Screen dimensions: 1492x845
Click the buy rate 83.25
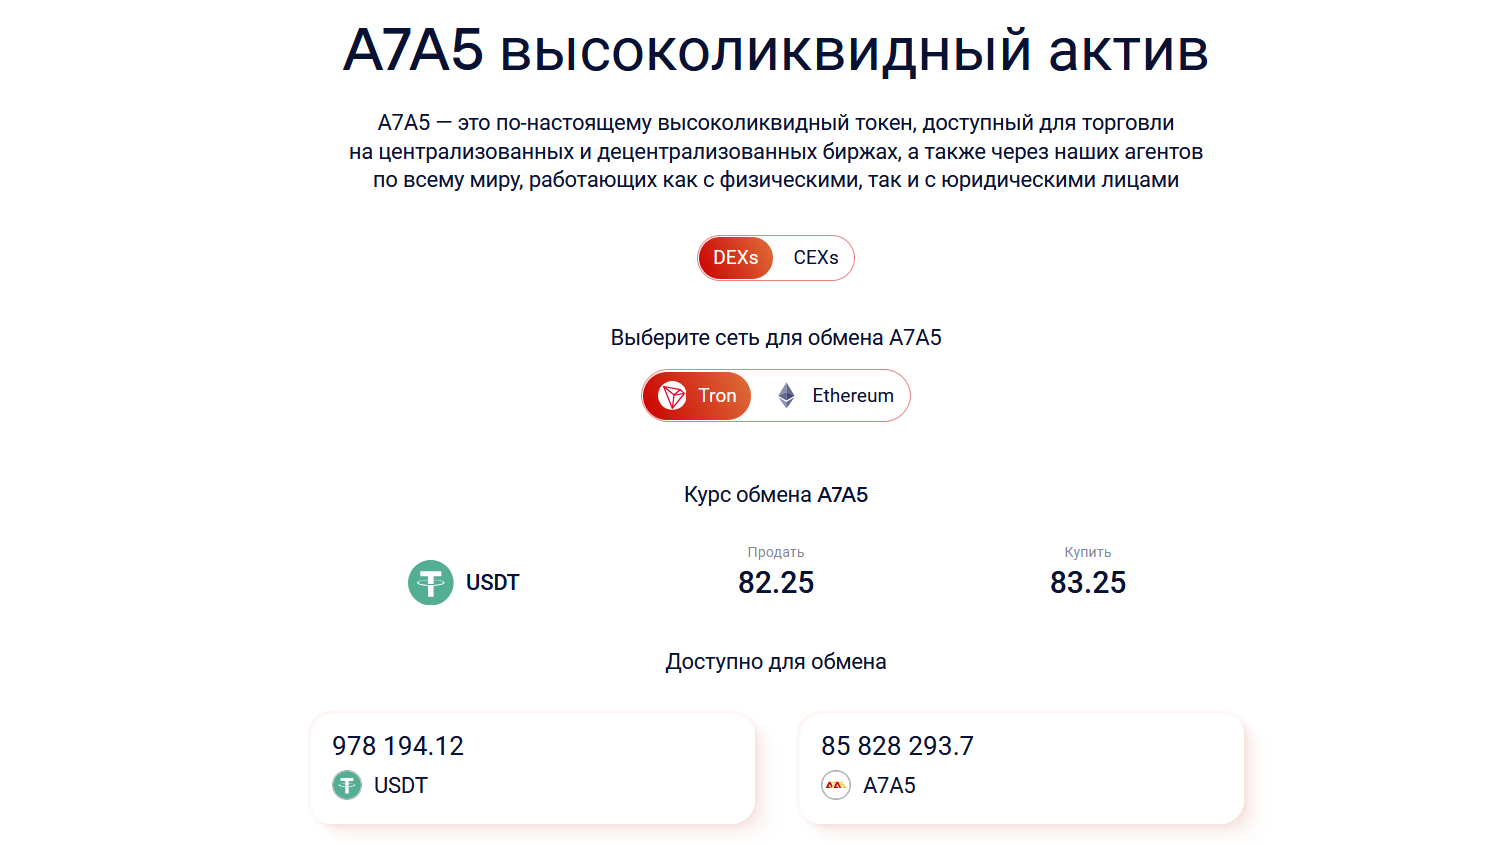[x=1088, y=582]
